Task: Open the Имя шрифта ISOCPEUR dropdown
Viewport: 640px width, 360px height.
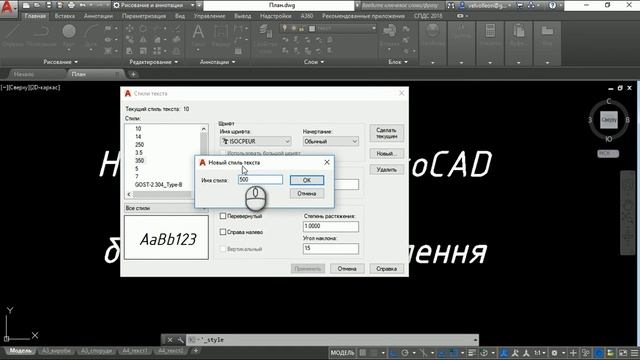Action: pyautogui.click(x=255, y=141)
